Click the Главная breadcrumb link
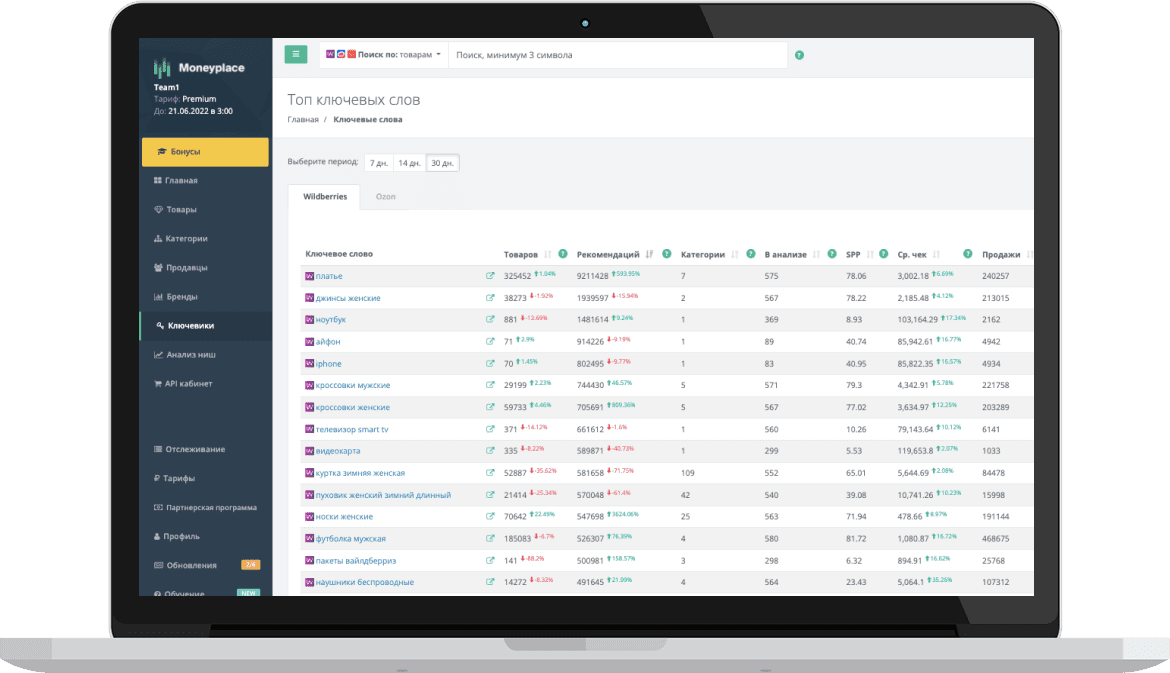1170x673 pixels. 303,119
